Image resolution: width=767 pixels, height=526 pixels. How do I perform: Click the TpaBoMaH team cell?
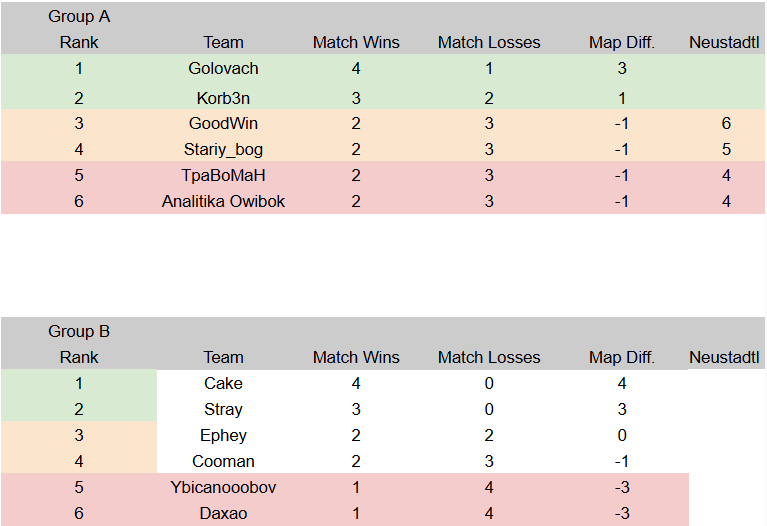[223, 176]
